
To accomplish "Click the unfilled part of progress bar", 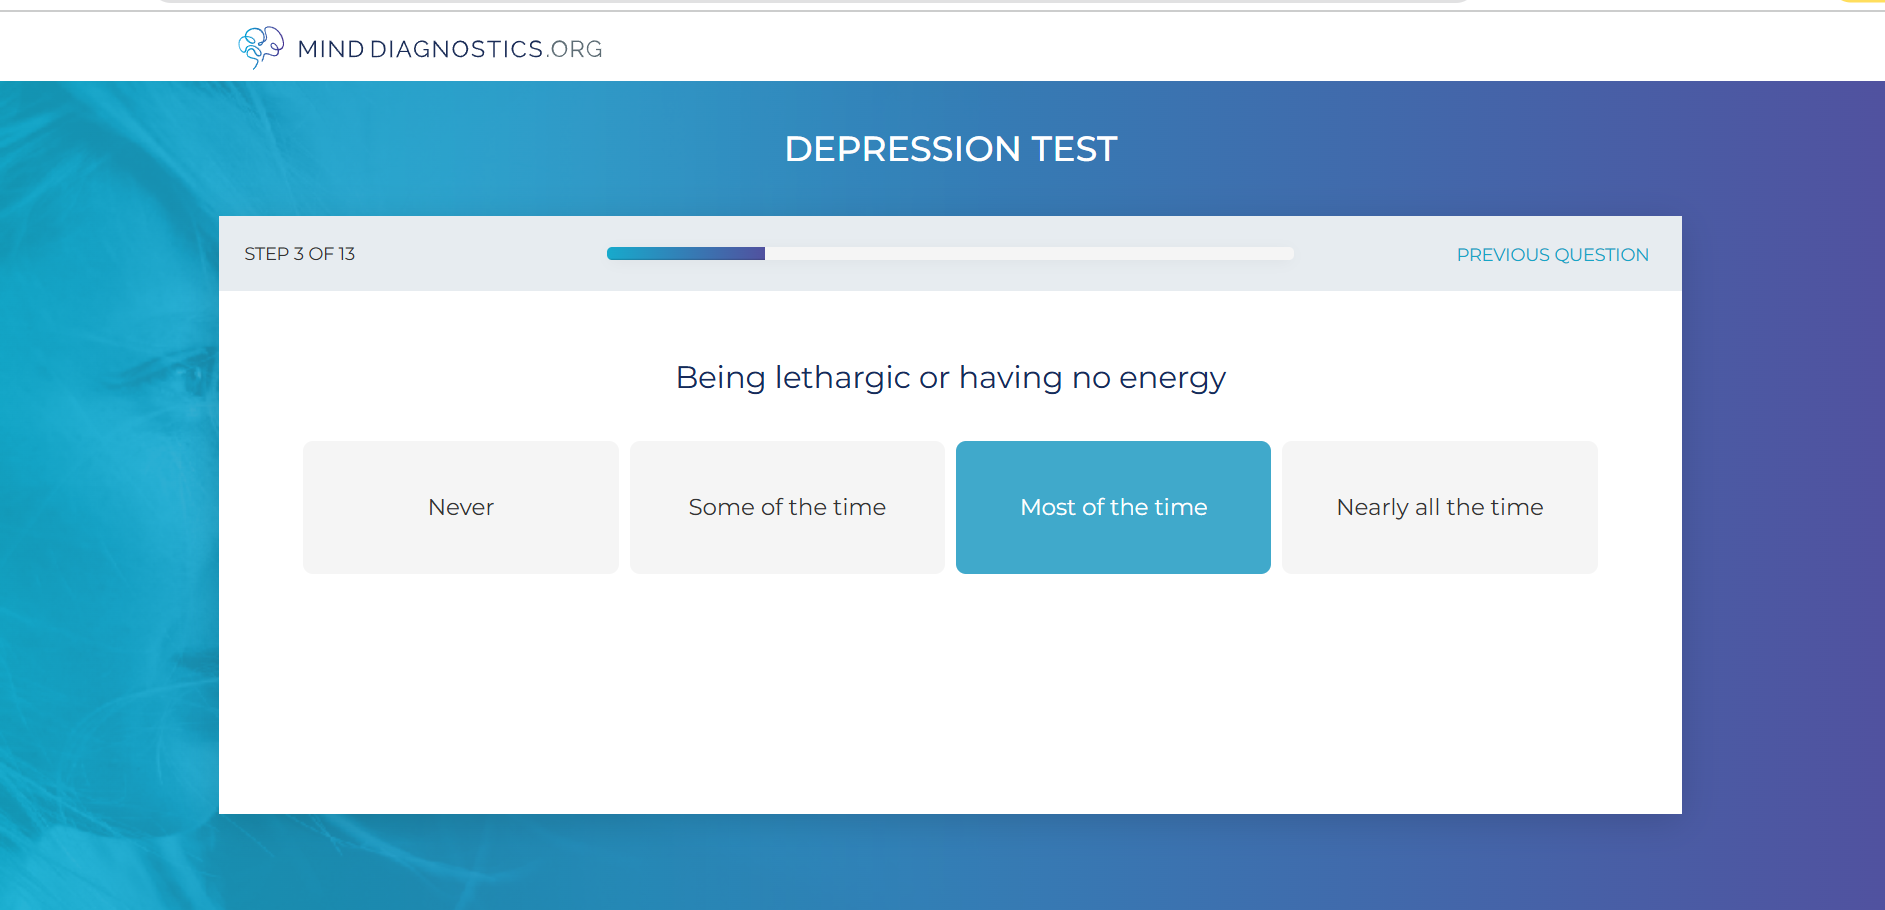I will (x=1030, y=254).
